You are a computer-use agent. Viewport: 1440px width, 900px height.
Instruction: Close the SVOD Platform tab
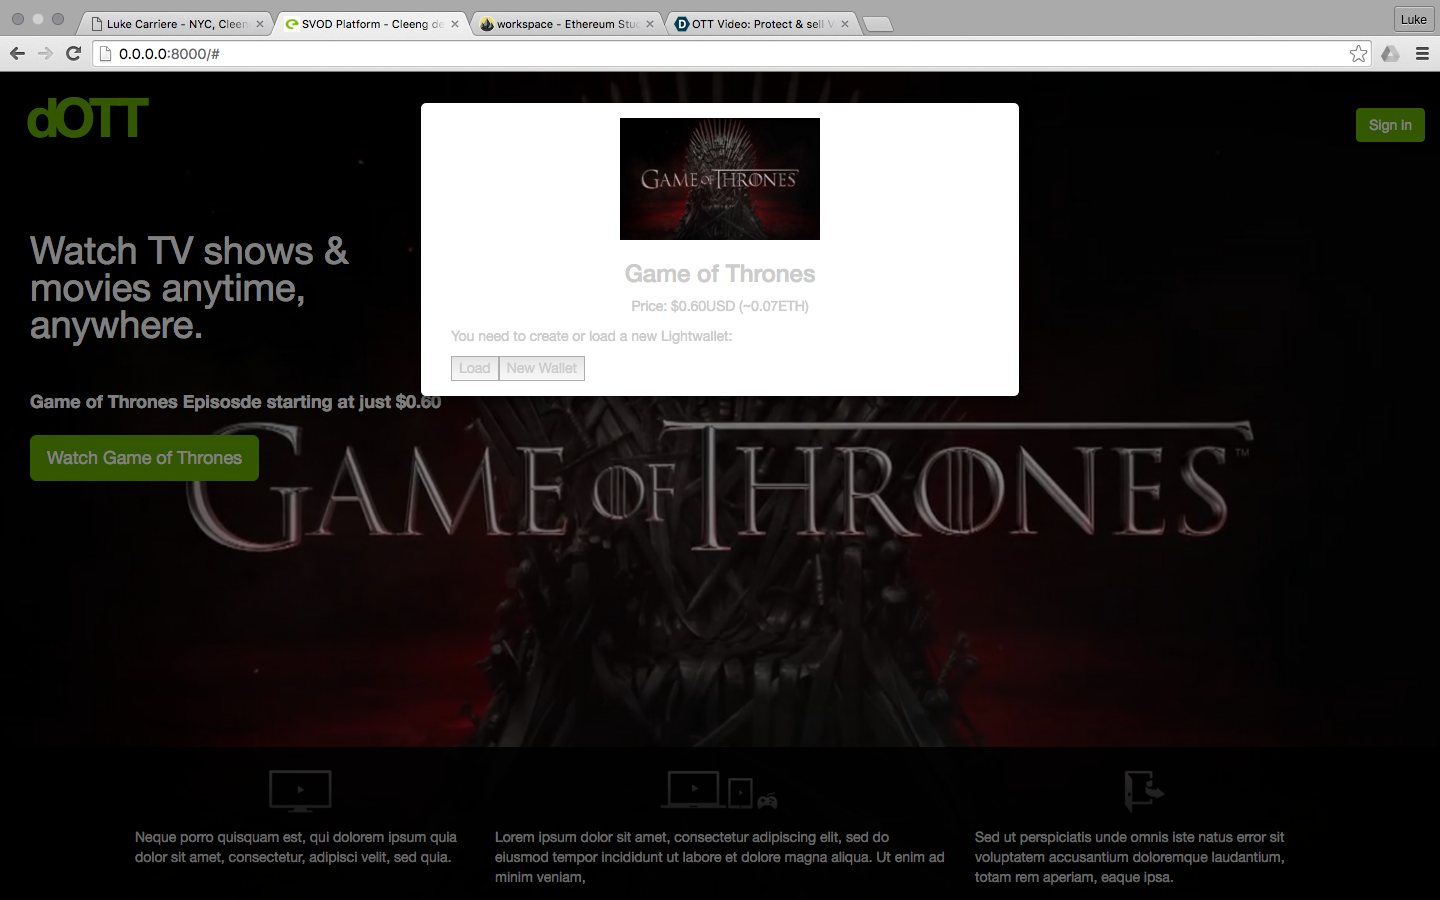[x=455, y=24]
